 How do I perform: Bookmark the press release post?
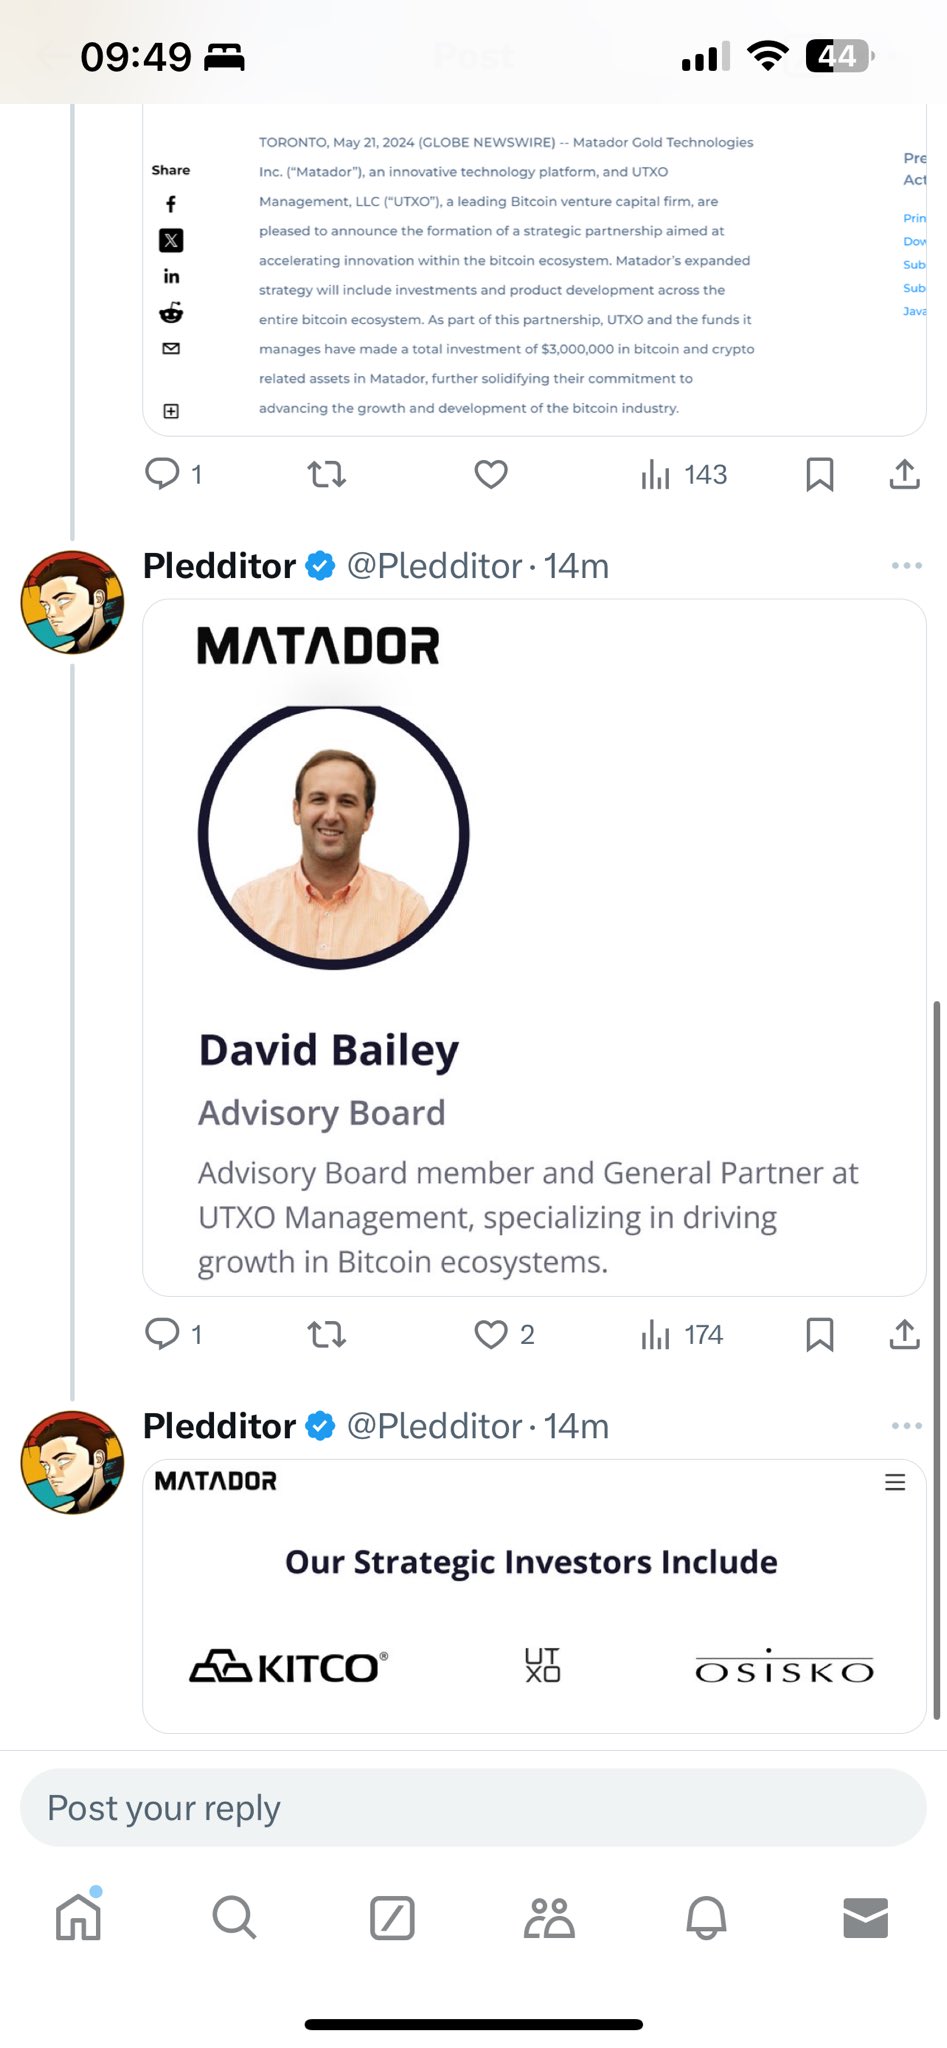pyautogui.click(x=819, y=474)
